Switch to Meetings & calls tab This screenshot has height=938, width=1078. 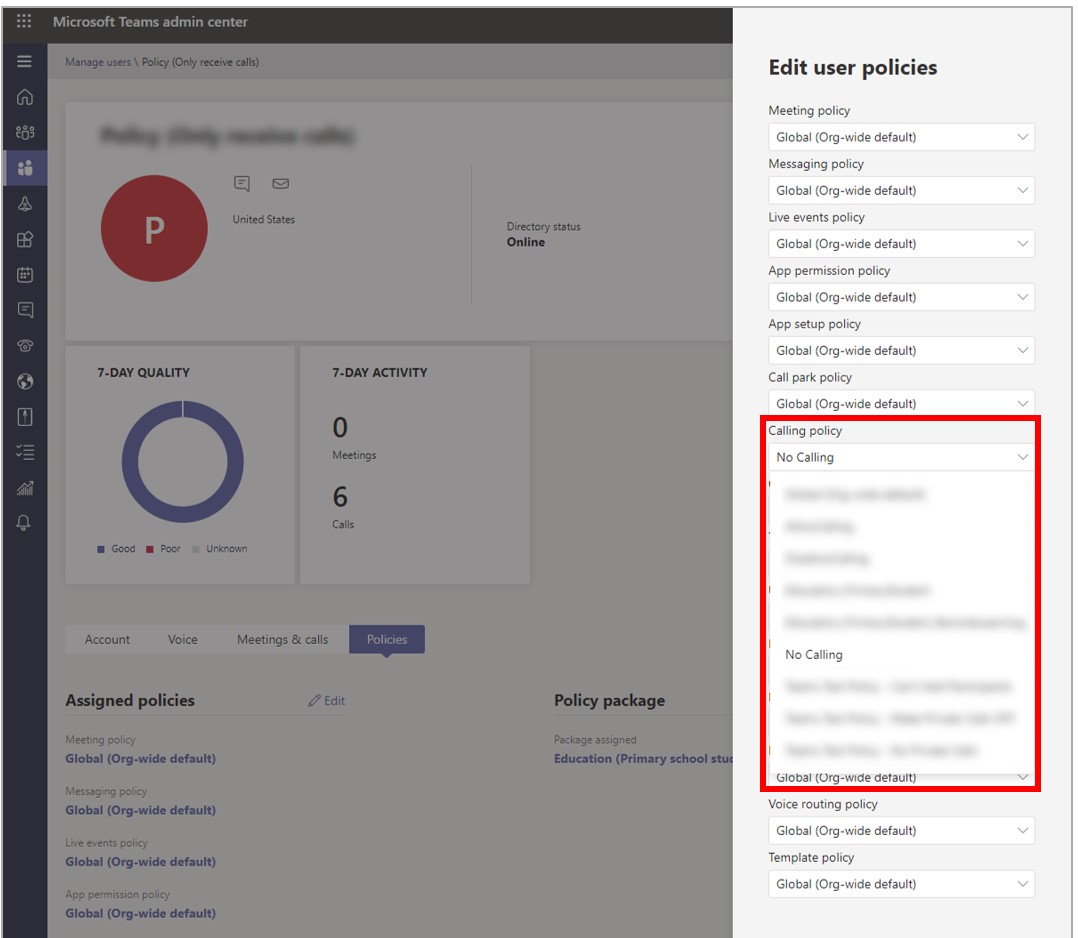[283, 640]
